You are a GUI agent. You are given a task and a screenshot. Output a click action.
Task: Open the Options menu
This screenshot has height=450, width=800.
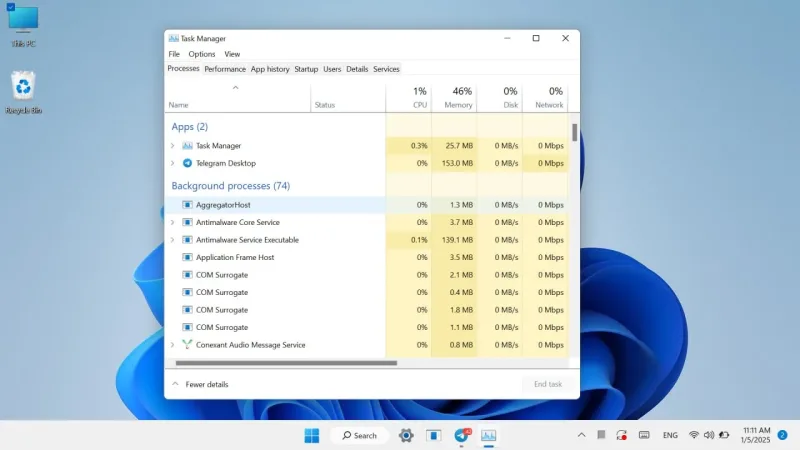click(x=202, y=54)
